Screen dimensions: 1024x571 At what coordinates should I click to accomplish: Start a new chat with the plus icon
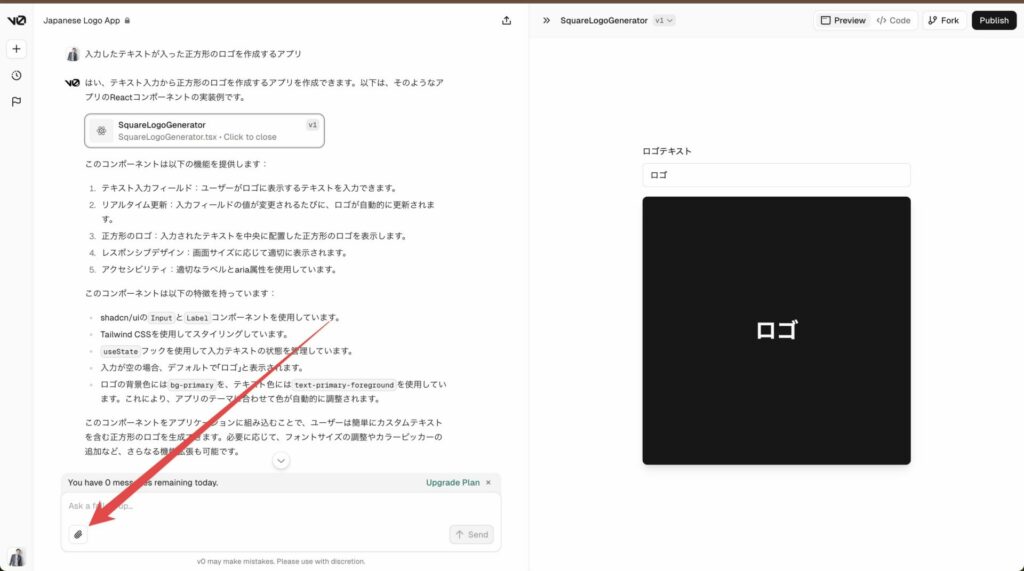coord(16,49)
